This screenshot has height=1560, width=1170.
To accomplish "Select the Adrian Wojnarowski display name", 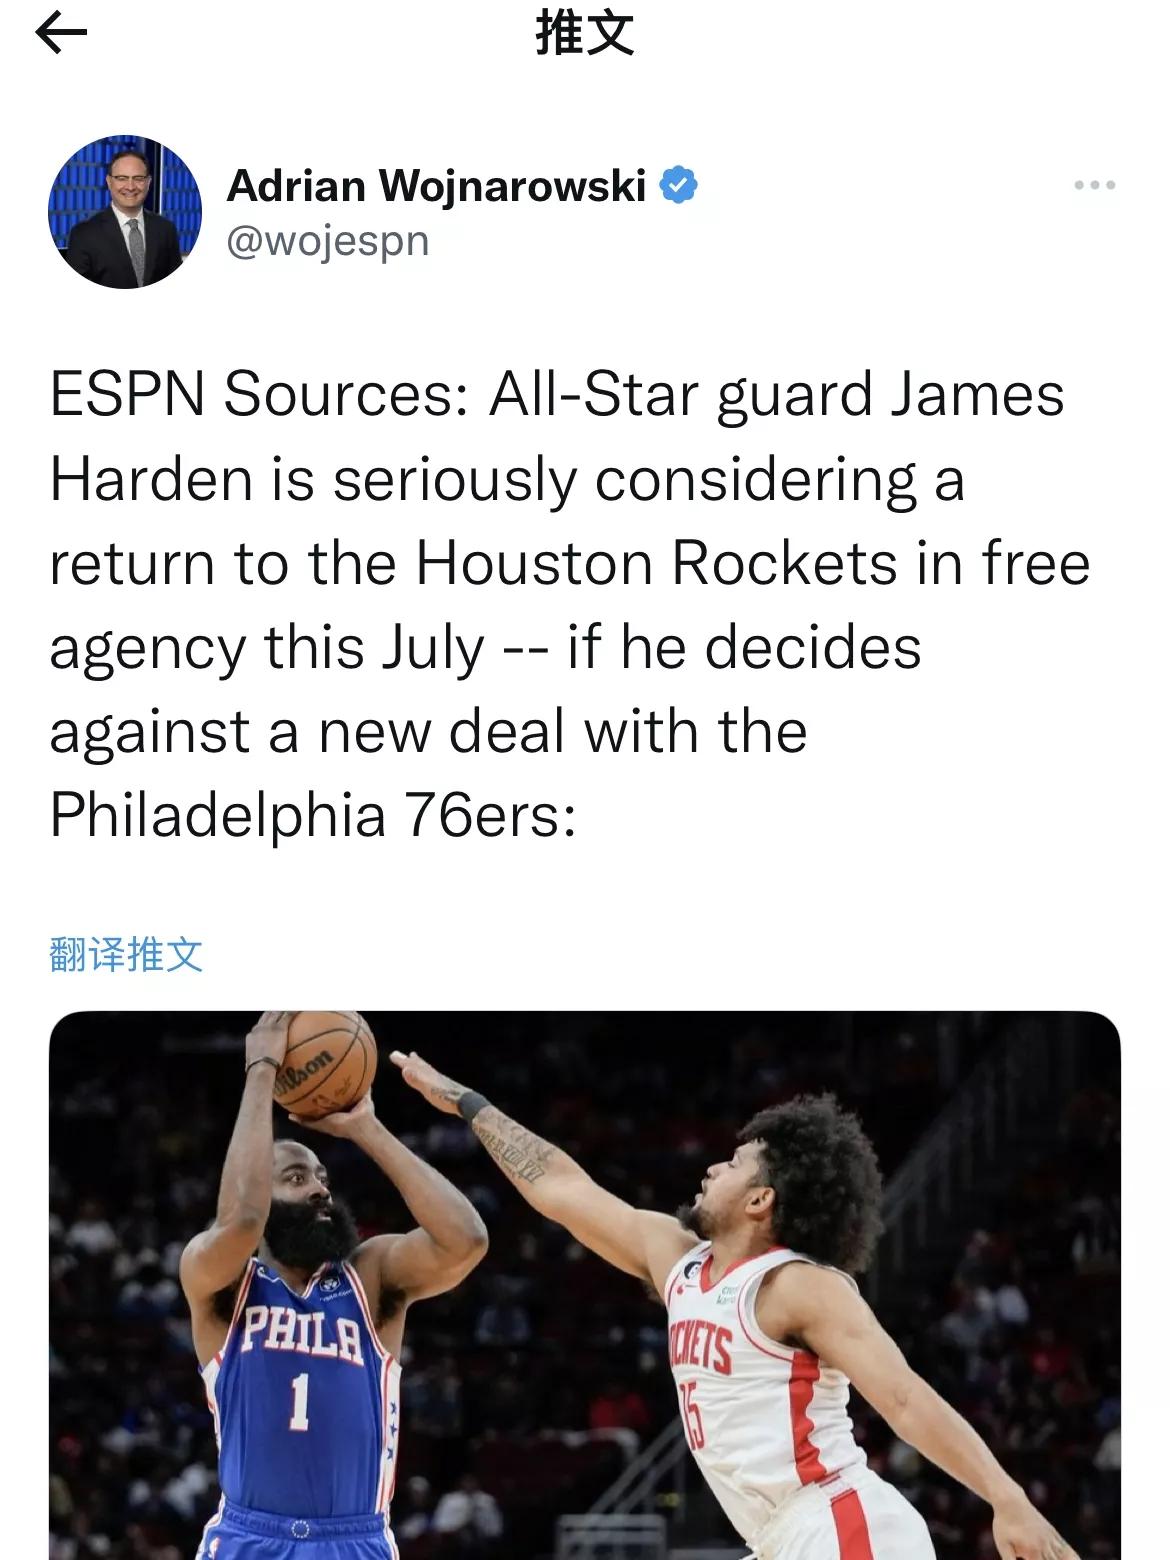I will coord(437,186).
